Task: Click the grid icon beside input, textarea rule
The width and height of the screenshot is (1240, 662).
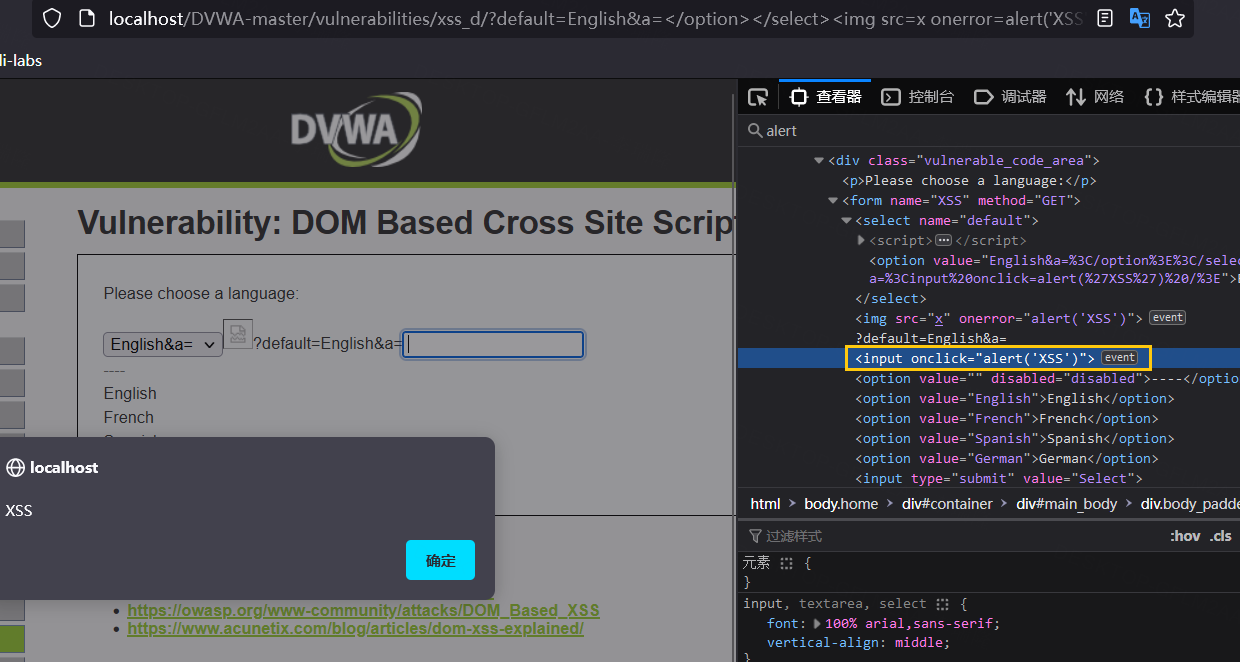Action: point(942,604)
